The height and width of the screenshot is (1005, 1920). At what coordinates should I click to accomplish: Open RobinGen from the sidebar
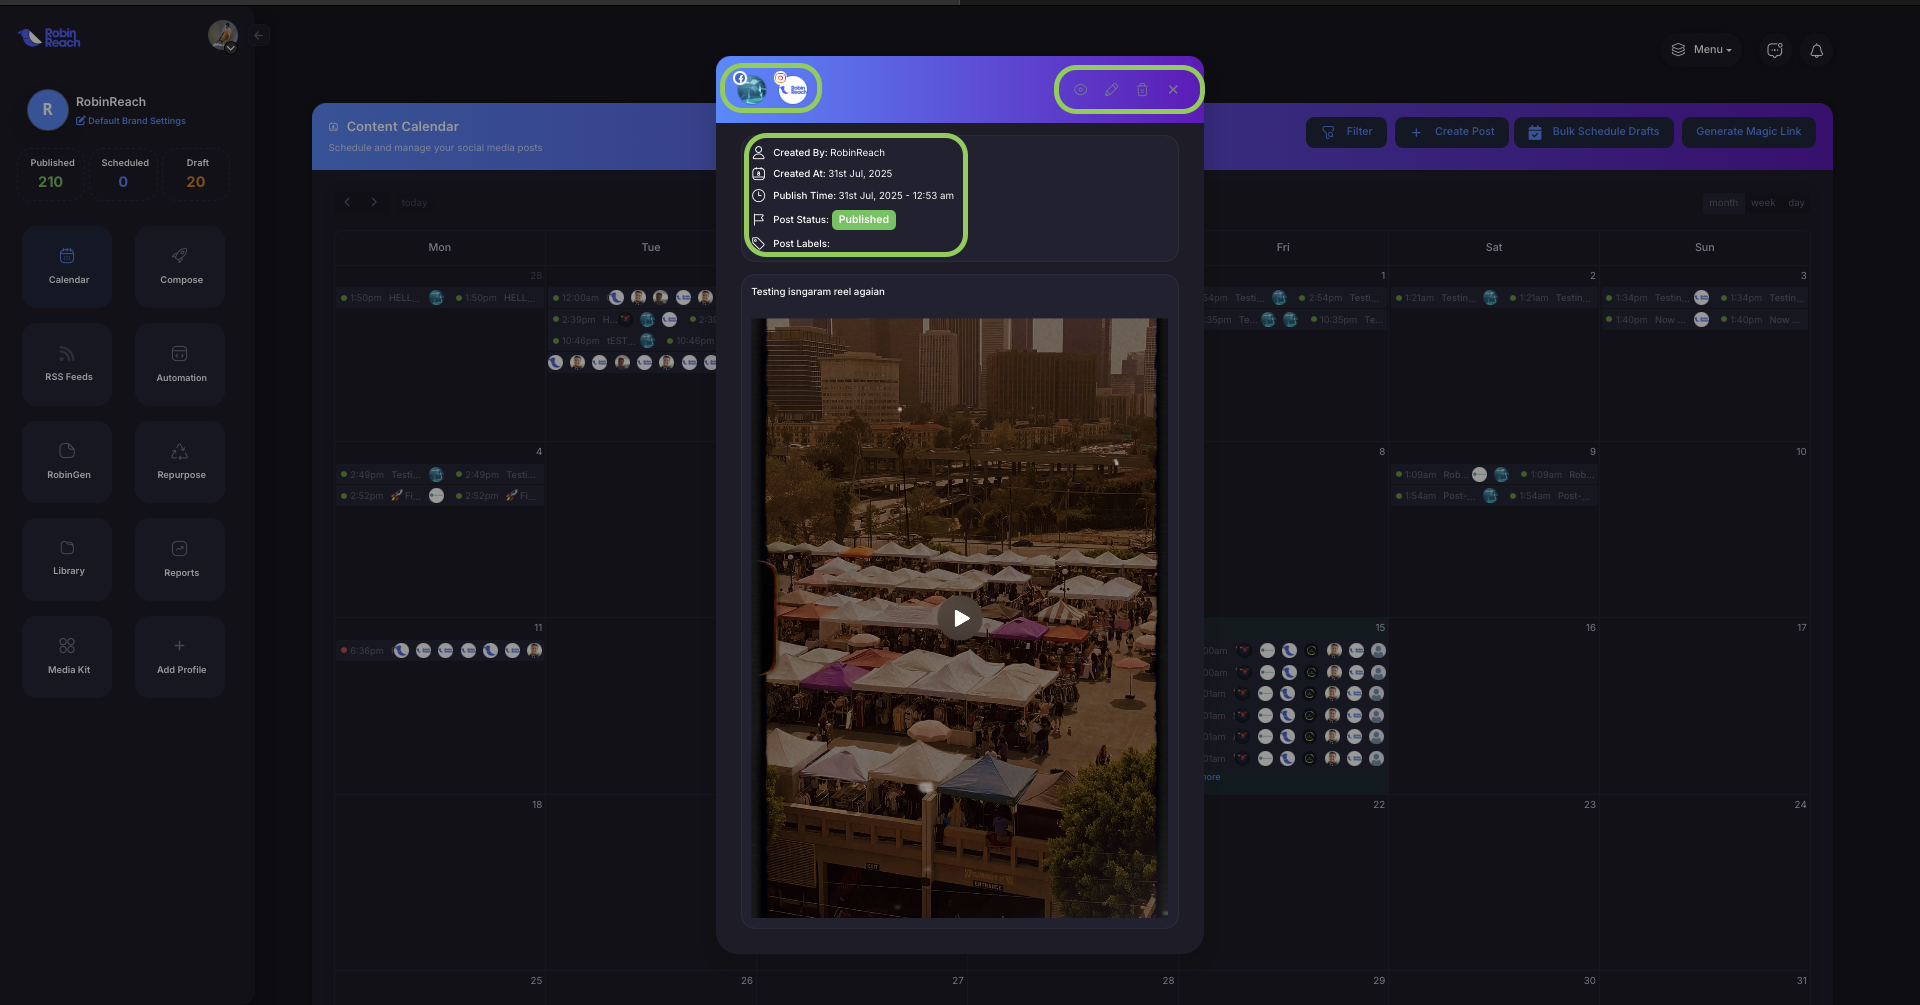coord(68,461)
